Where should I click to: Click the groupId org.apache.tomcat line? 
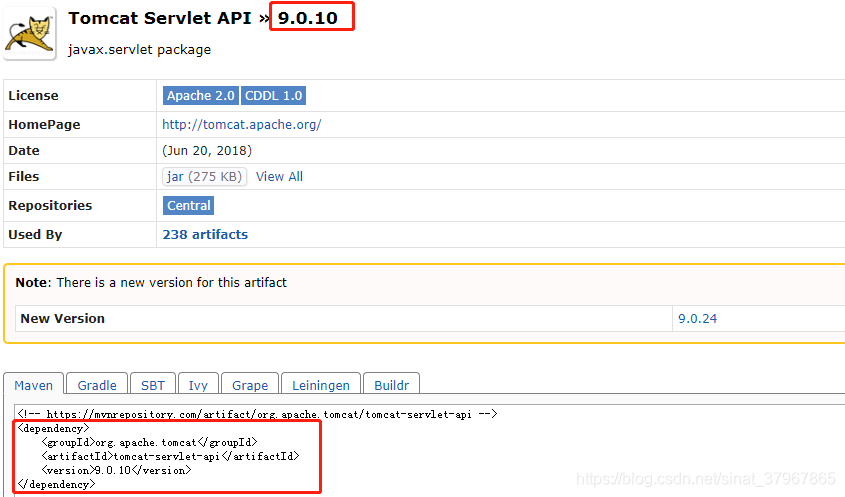click(149, 442)
